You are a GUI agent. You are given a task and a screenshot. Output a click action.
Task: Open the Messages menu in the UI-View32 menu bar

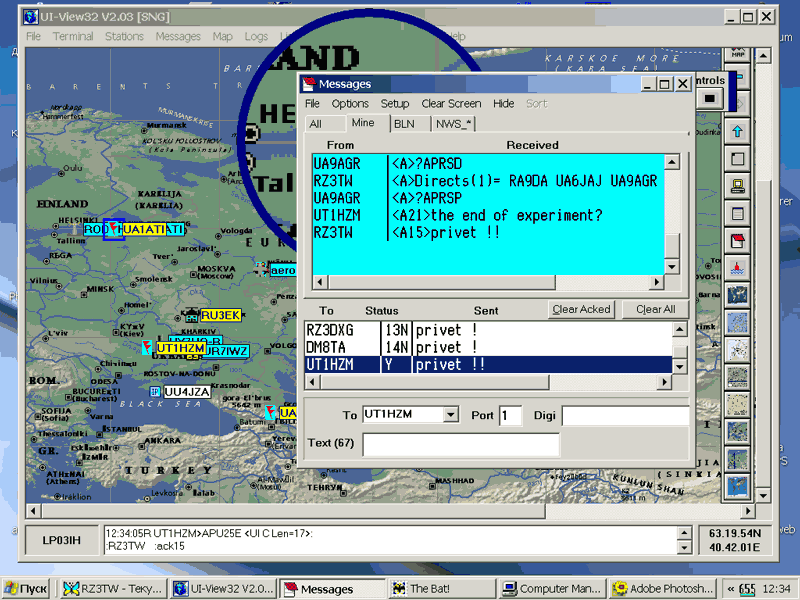click(178, 36)
